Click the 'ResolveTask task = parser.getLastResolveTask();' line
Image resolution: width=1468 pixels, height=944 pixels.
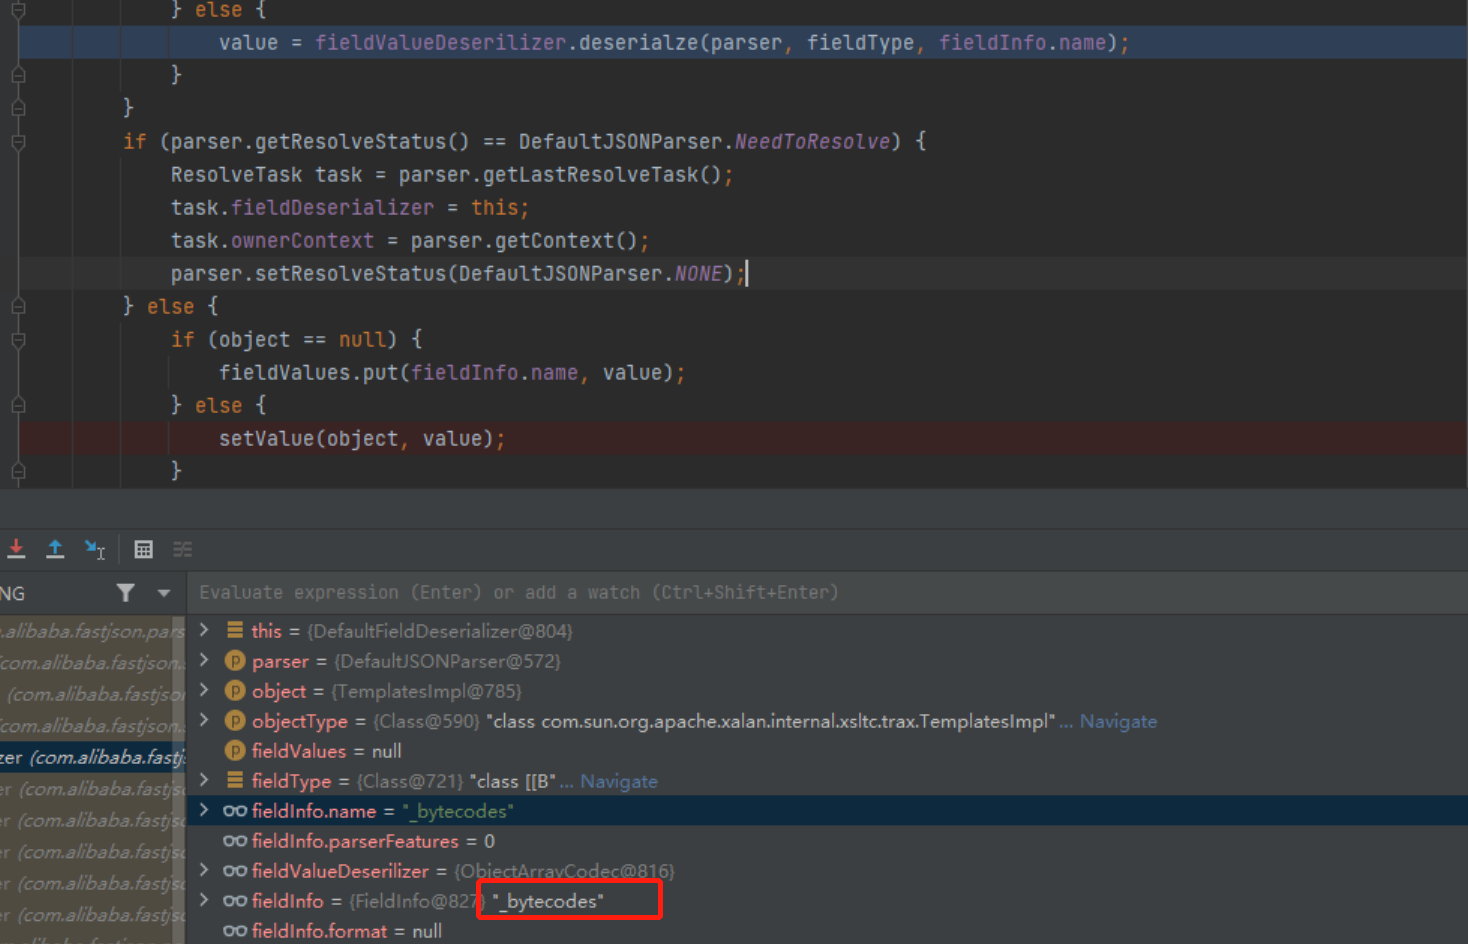(x=452, y=175)
